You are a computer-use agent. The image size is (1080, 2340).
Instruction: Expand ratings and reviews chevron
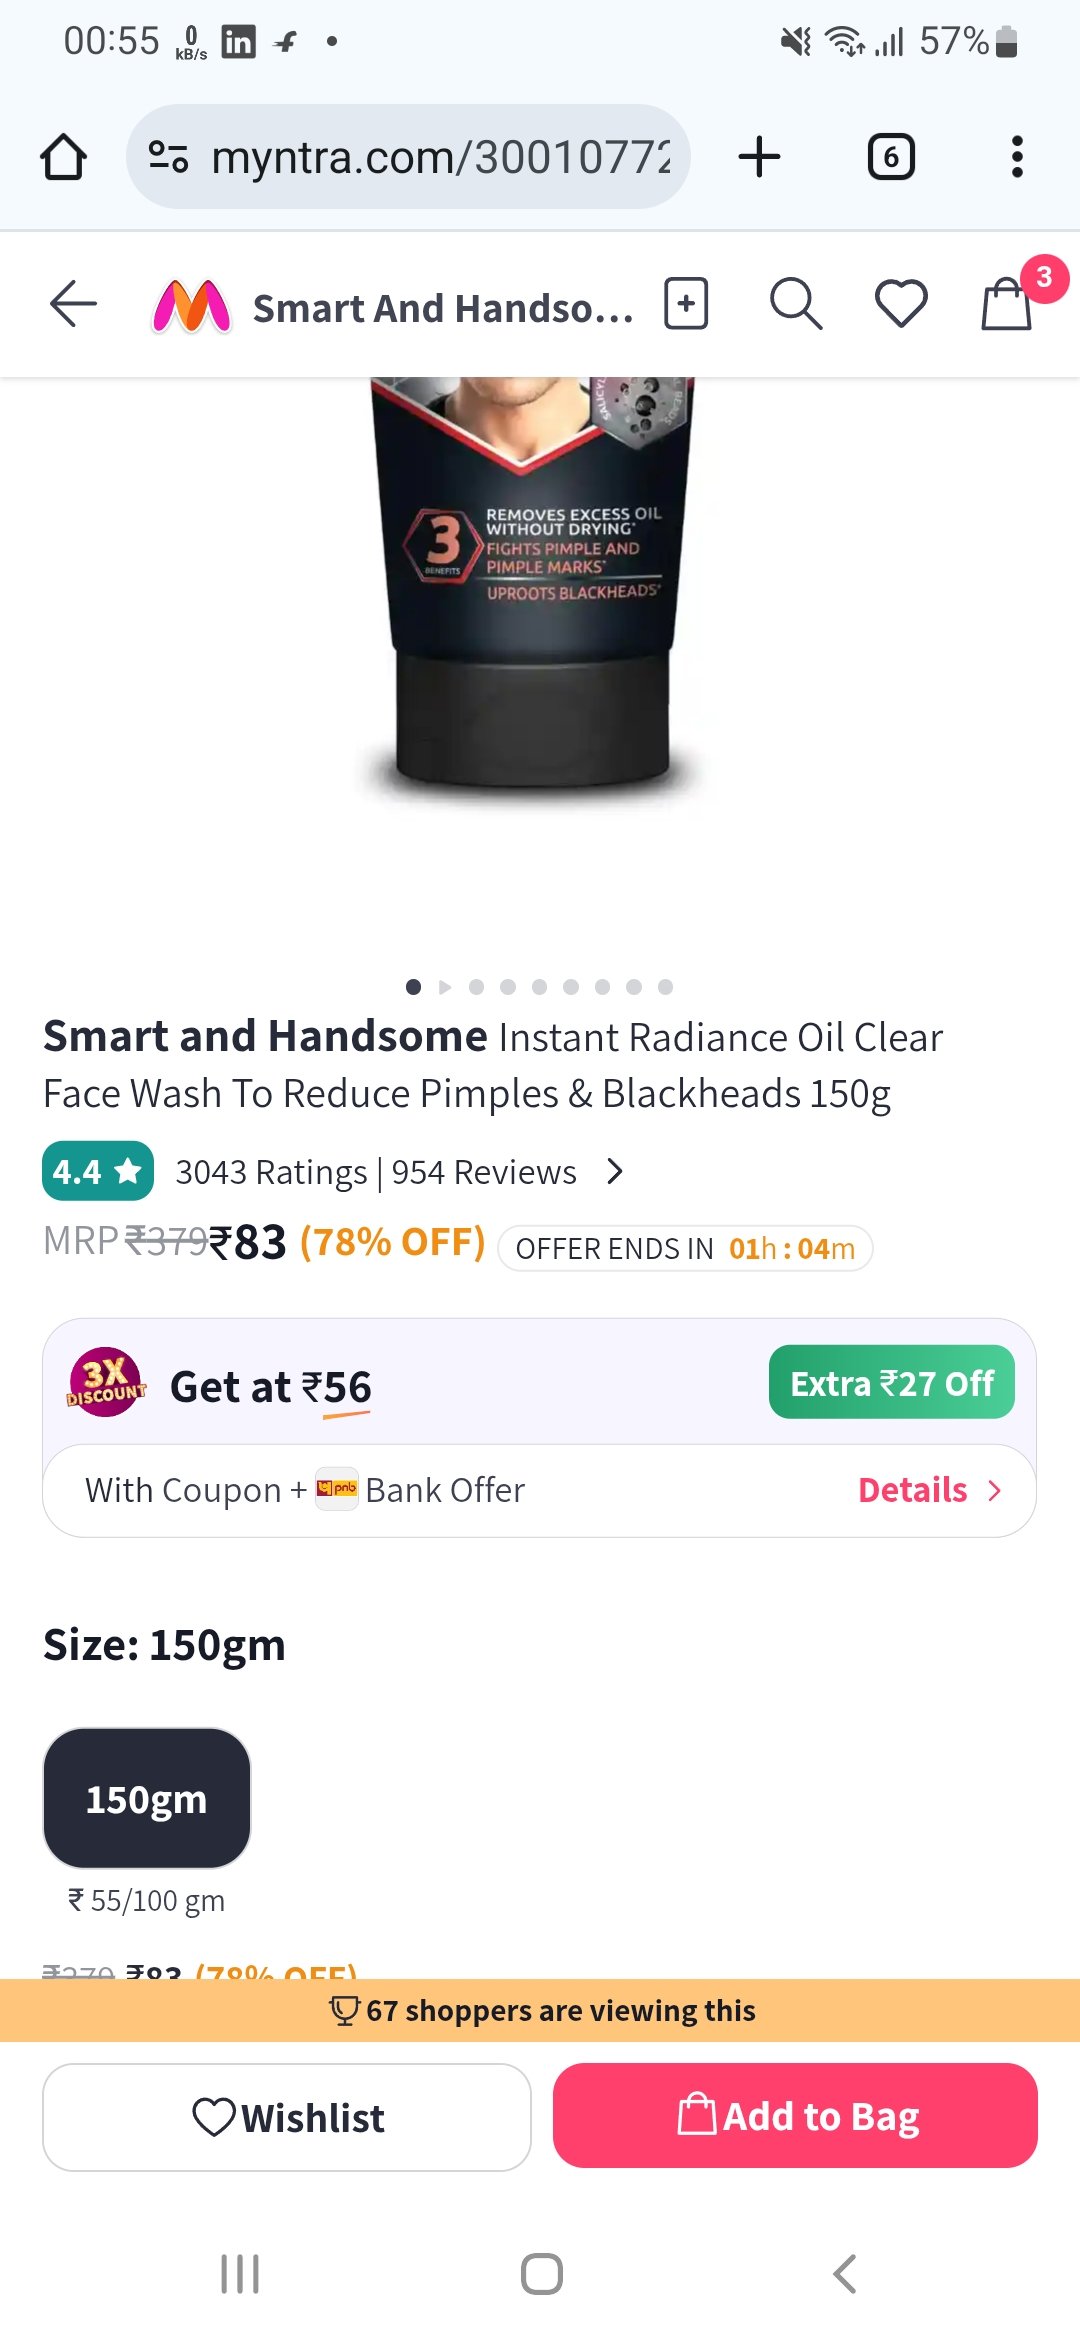click(x=615, y=1171)
